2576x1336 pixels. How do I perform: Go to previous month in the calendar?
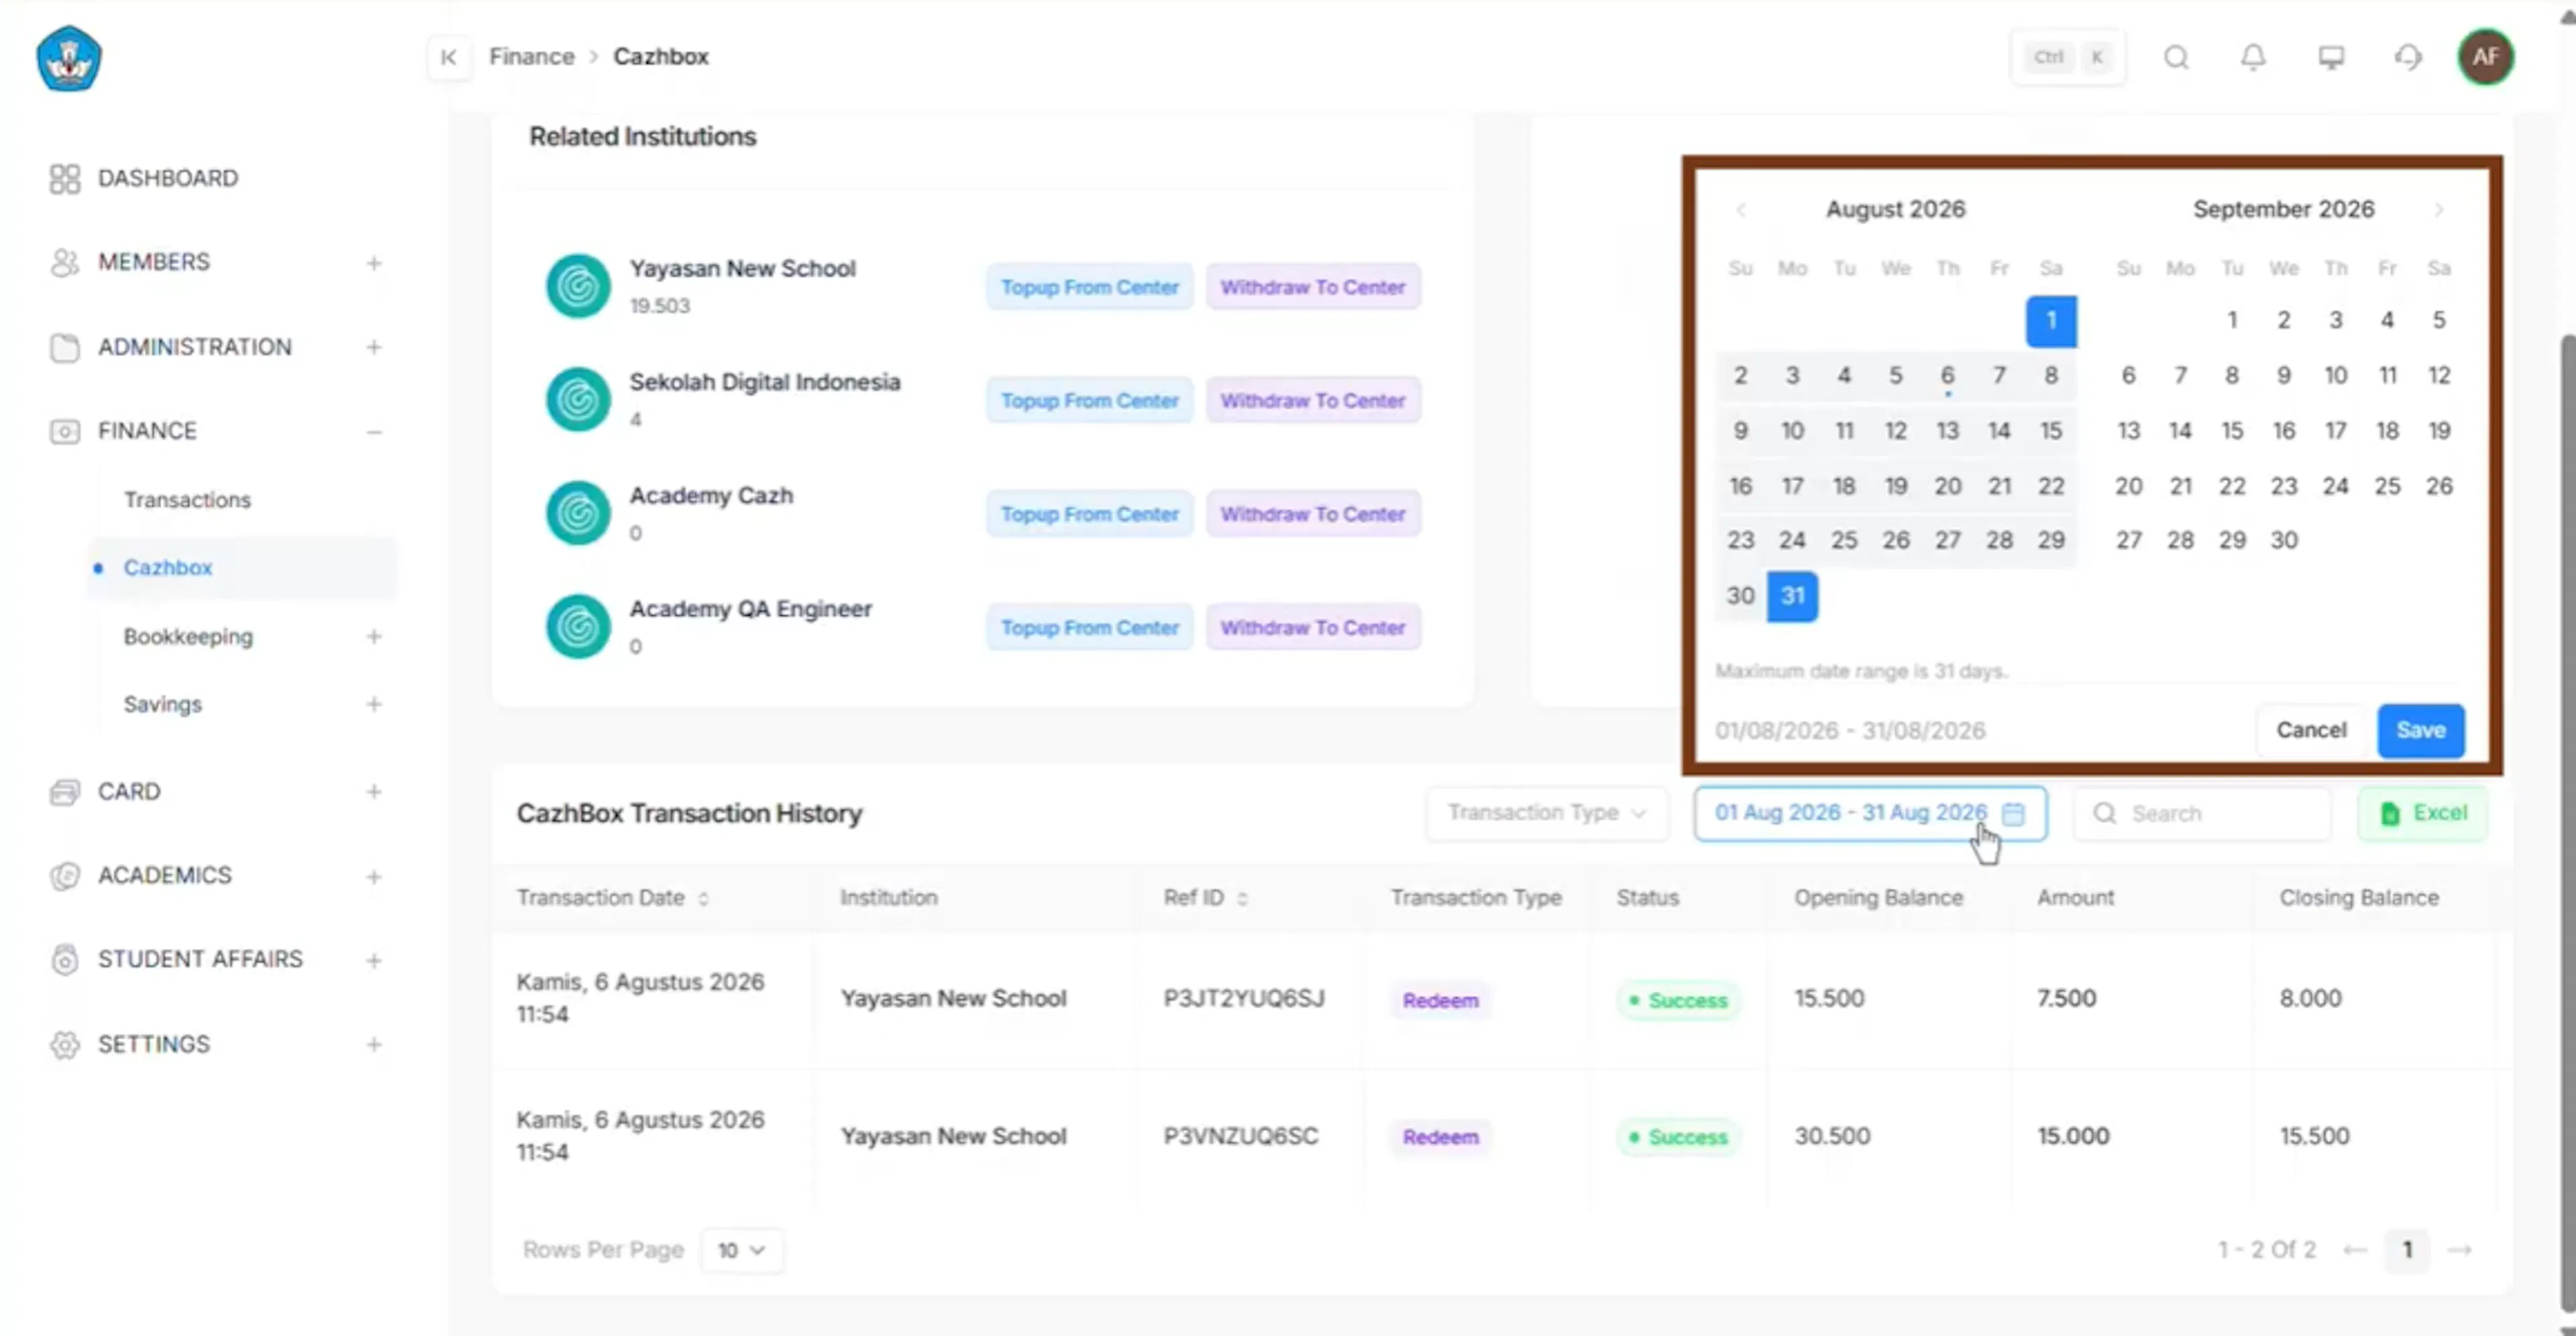coord(1741,210)
